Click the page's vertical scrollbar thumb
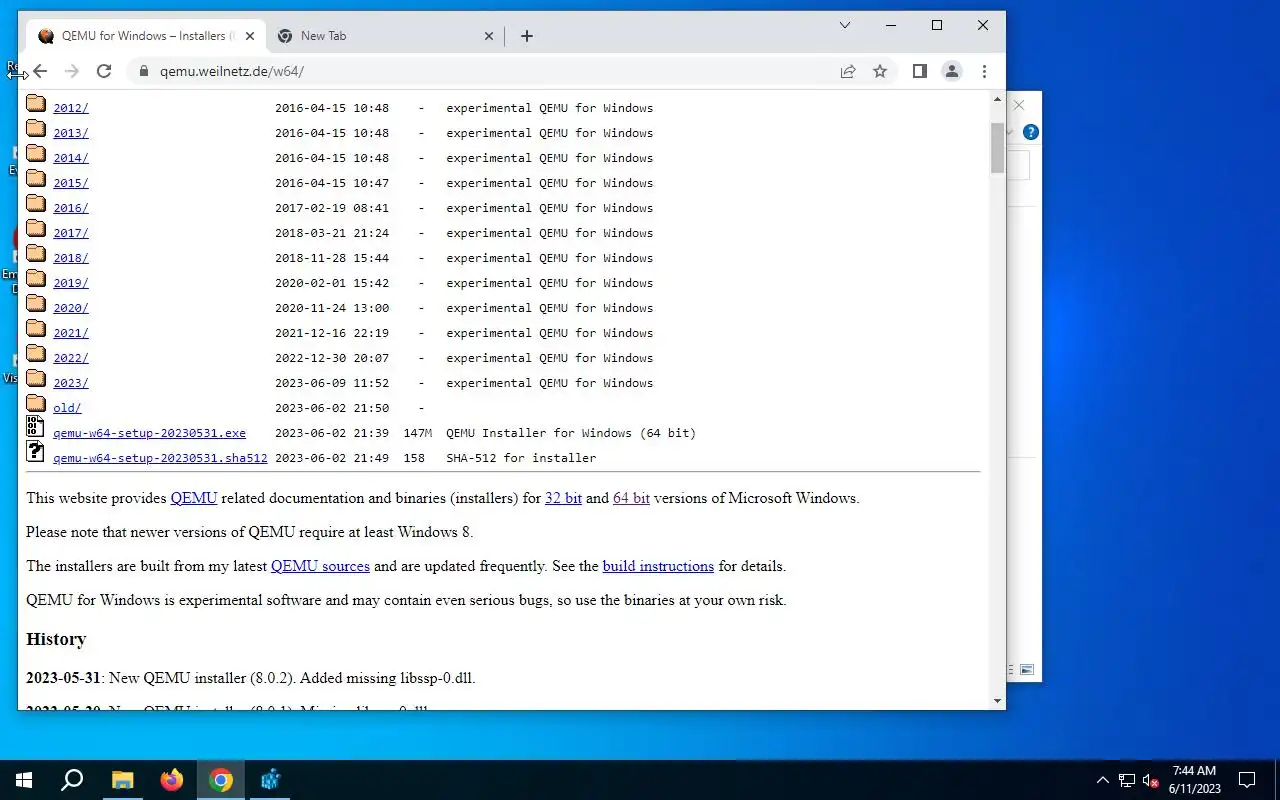Viewport: 1280px width, 800px height. [x=997, y=148]
